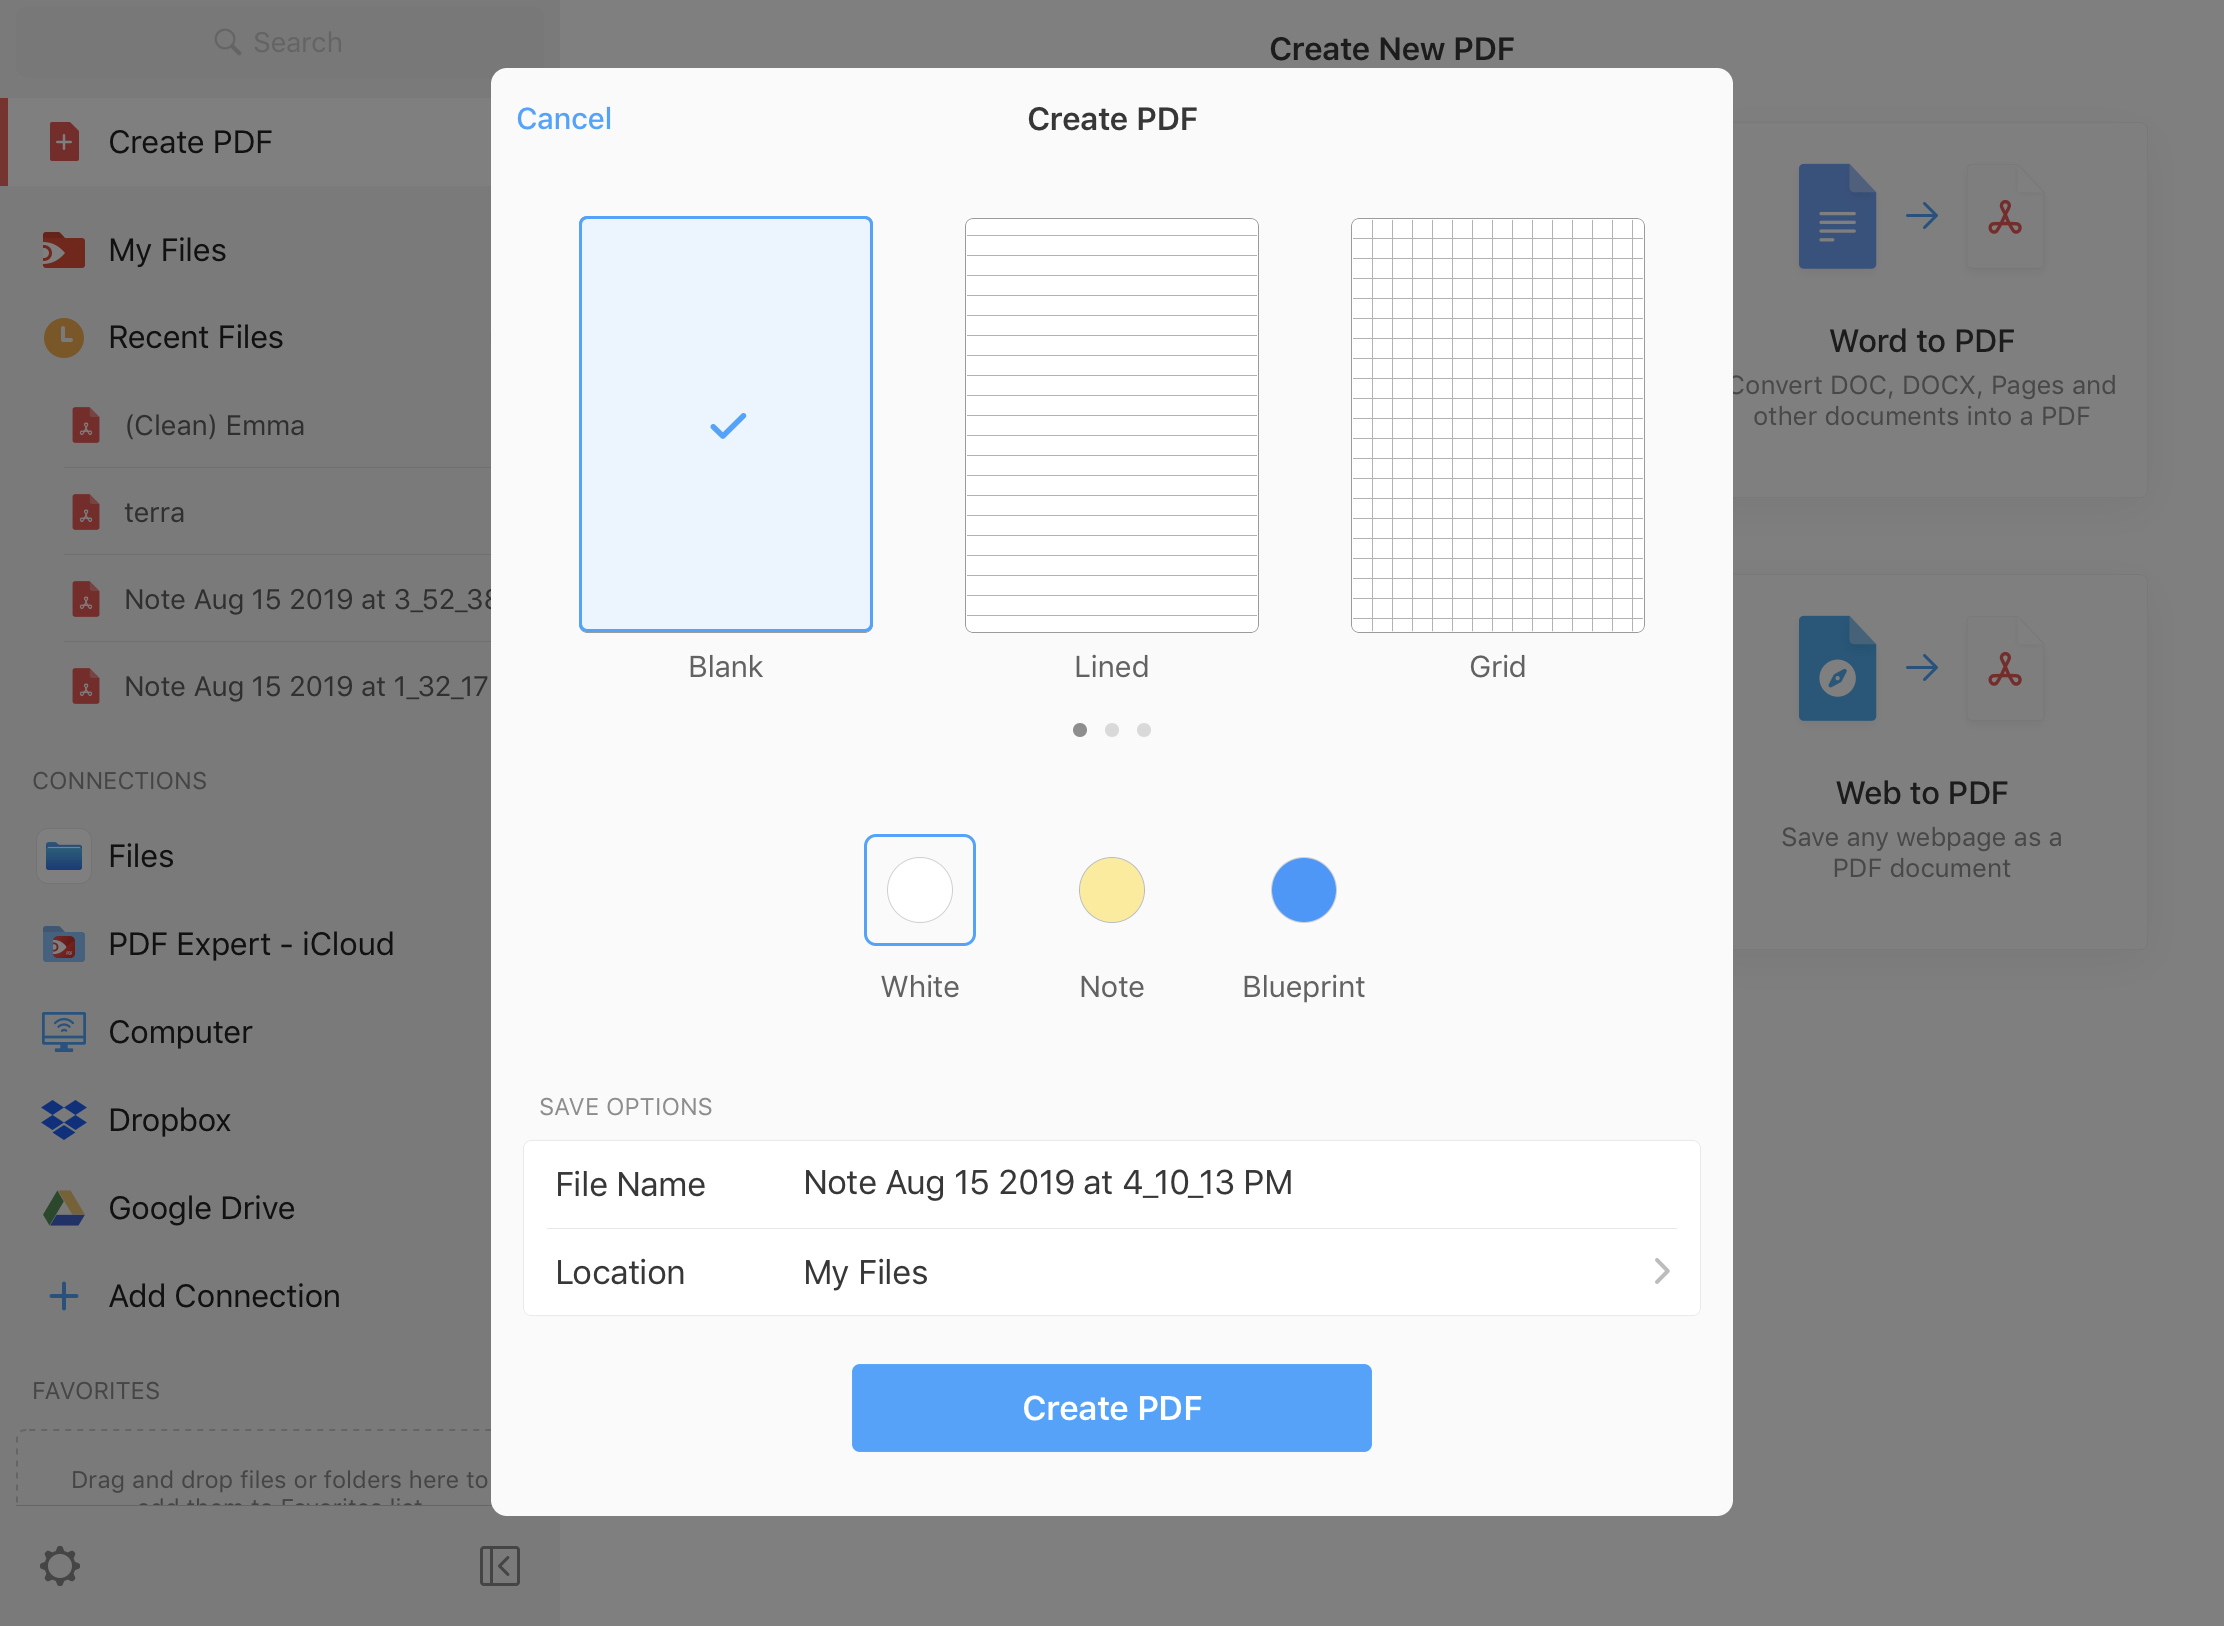Toggle Blank template selection checkmark
Screen dimensions: 2224x1626
tap(725, 425)
